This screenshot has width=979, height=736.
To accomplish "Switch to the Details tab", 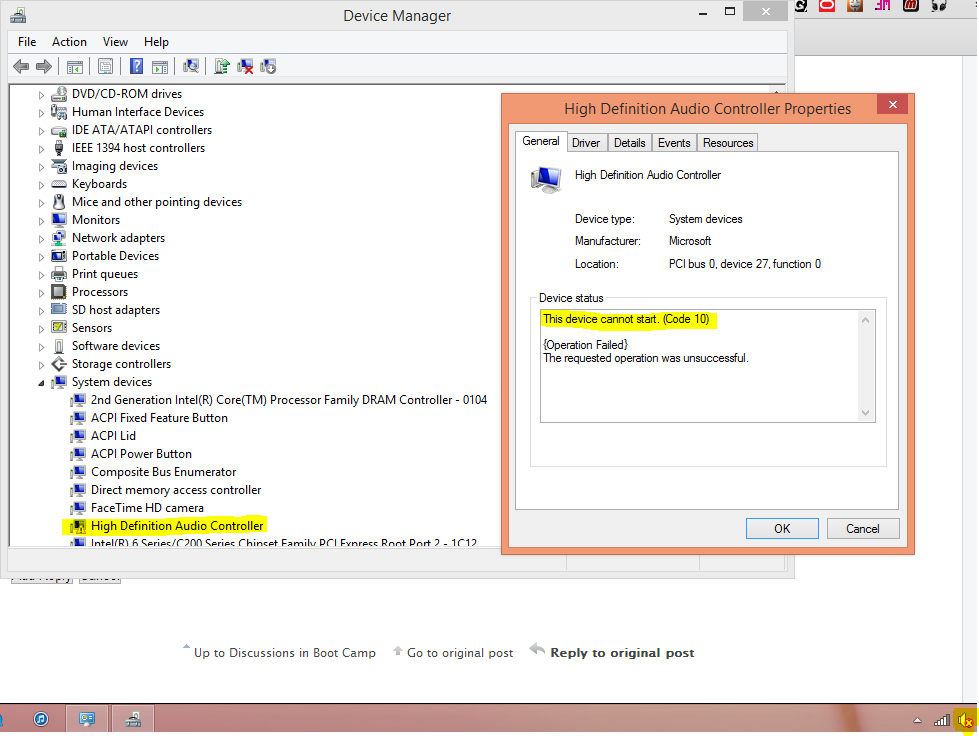I will pyautogui.click(x=629, y=143).
